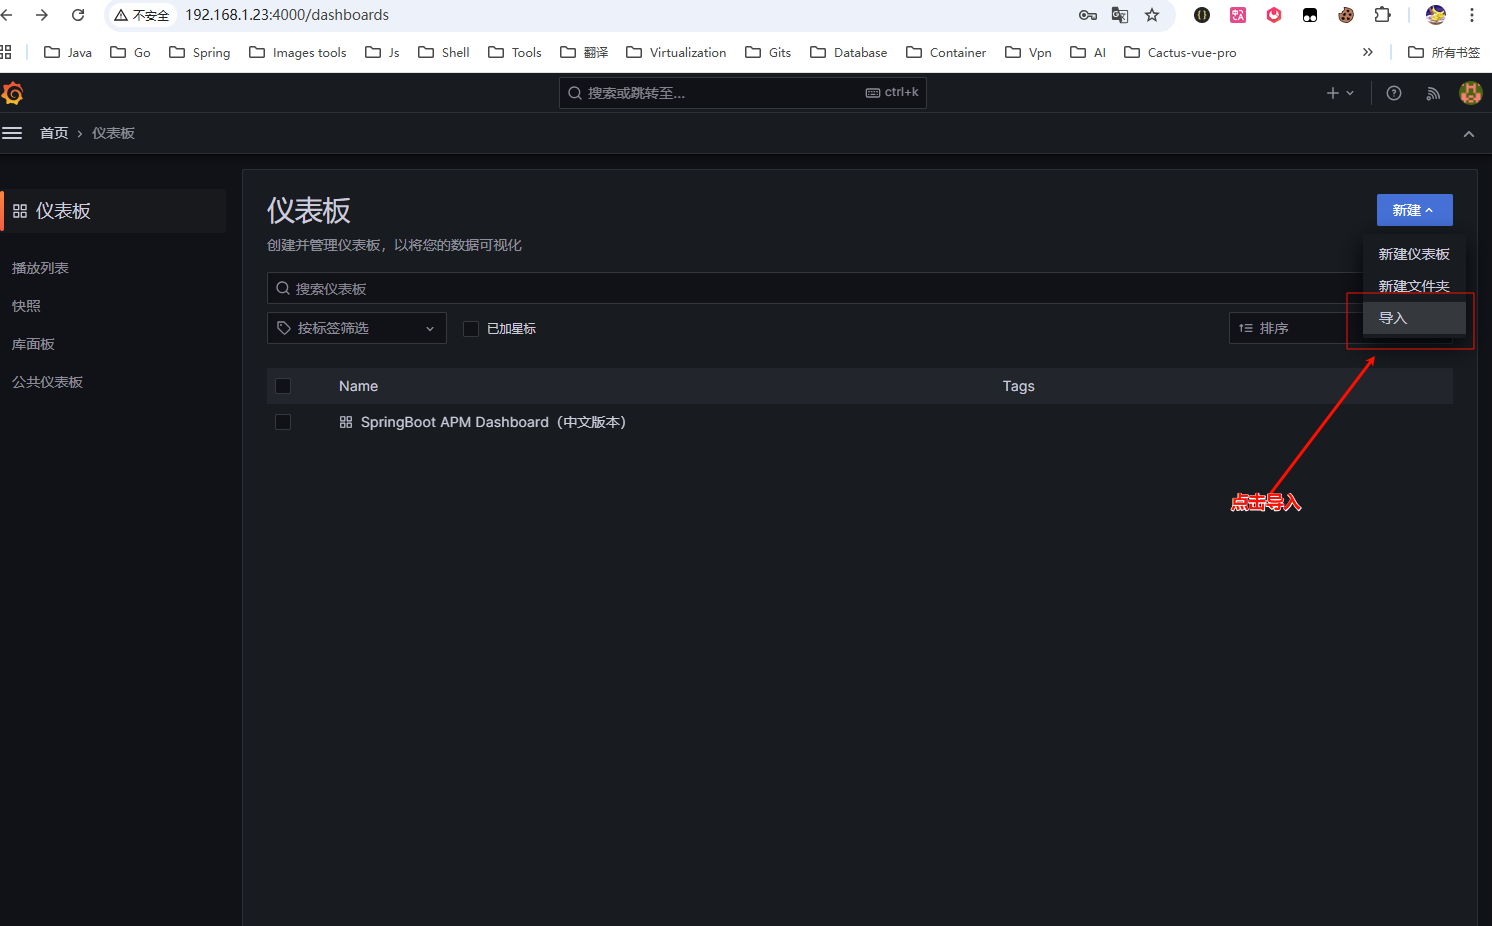Open the news RSS feed icon
Viewport: 1492px width, 926px height.
click(1433, 93)
